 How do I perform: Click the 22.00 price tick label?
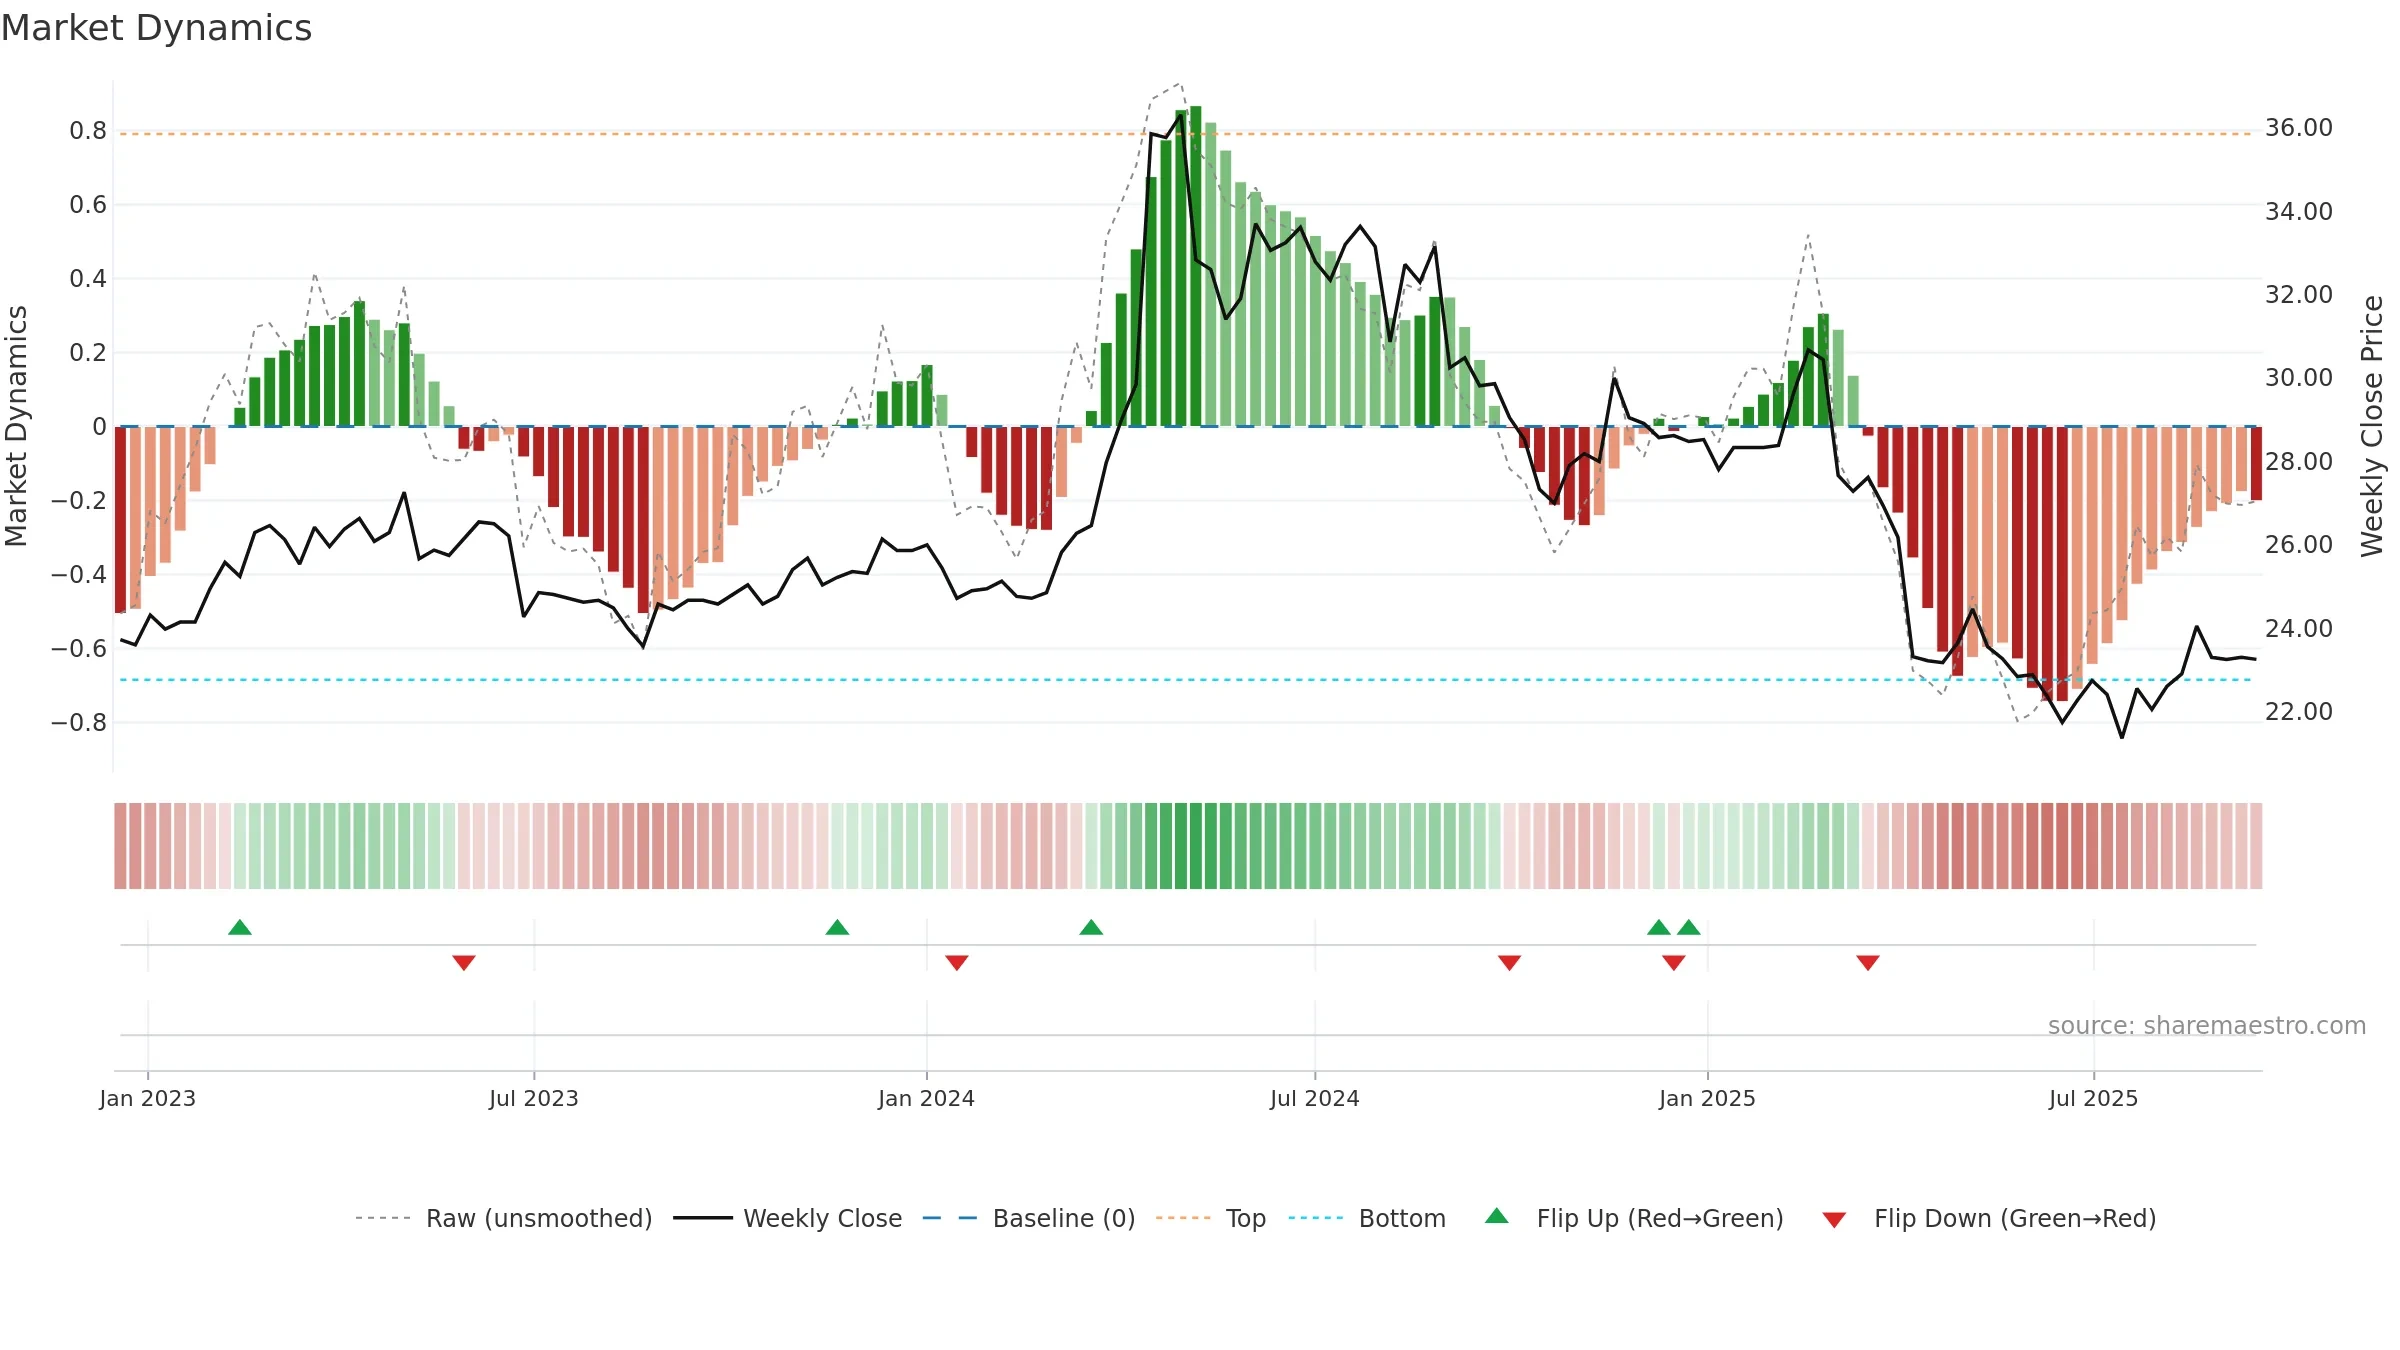tap(2299, 712)
